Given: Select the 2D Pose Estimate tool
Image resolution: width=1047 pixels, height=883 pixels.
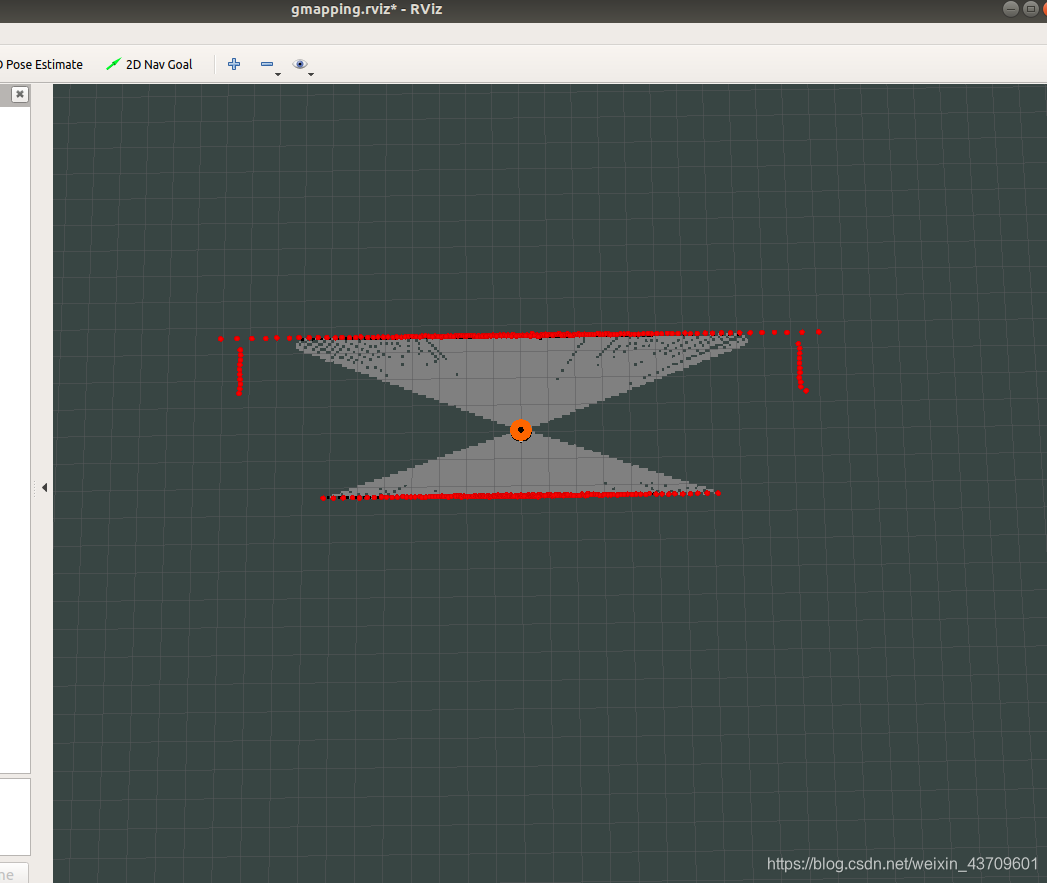Looking at the screenshot, I should pos(41,65).
